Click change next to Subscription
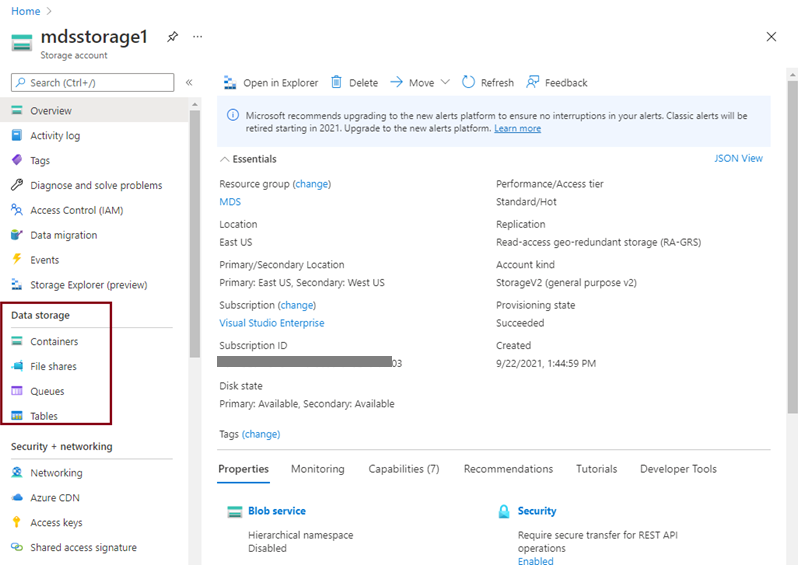Image resolution: width=798 pixels, height=565 pixels. (297, 305)
